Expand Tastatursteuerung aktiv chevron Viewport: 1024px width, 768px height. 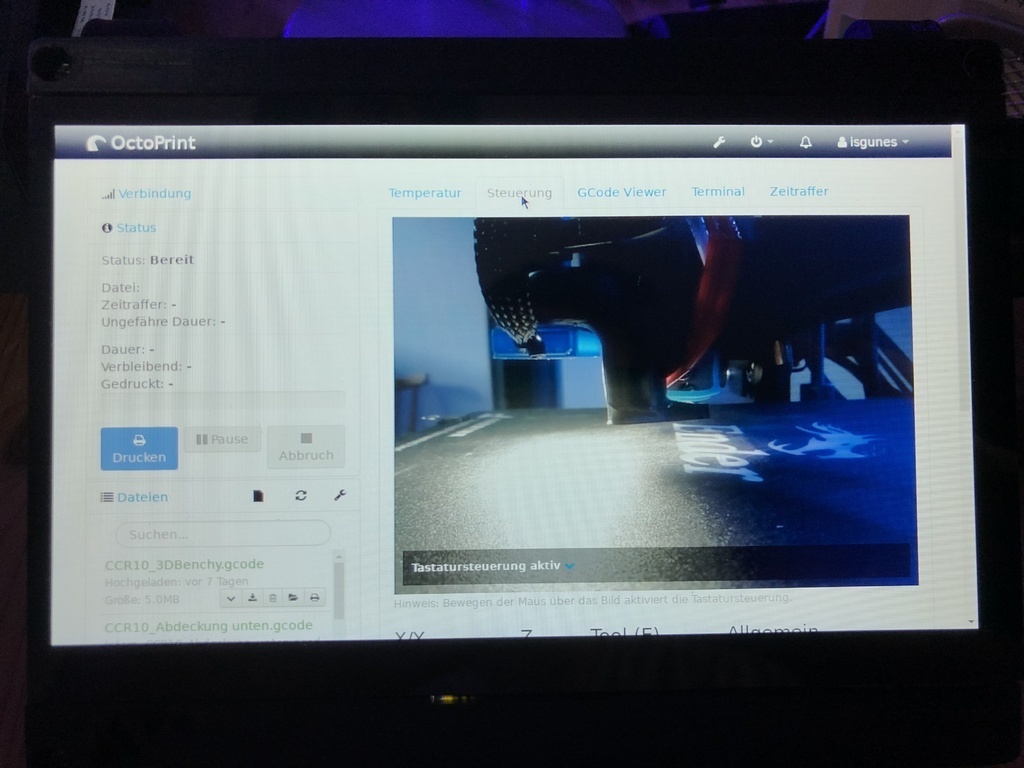tap(569, 566)
